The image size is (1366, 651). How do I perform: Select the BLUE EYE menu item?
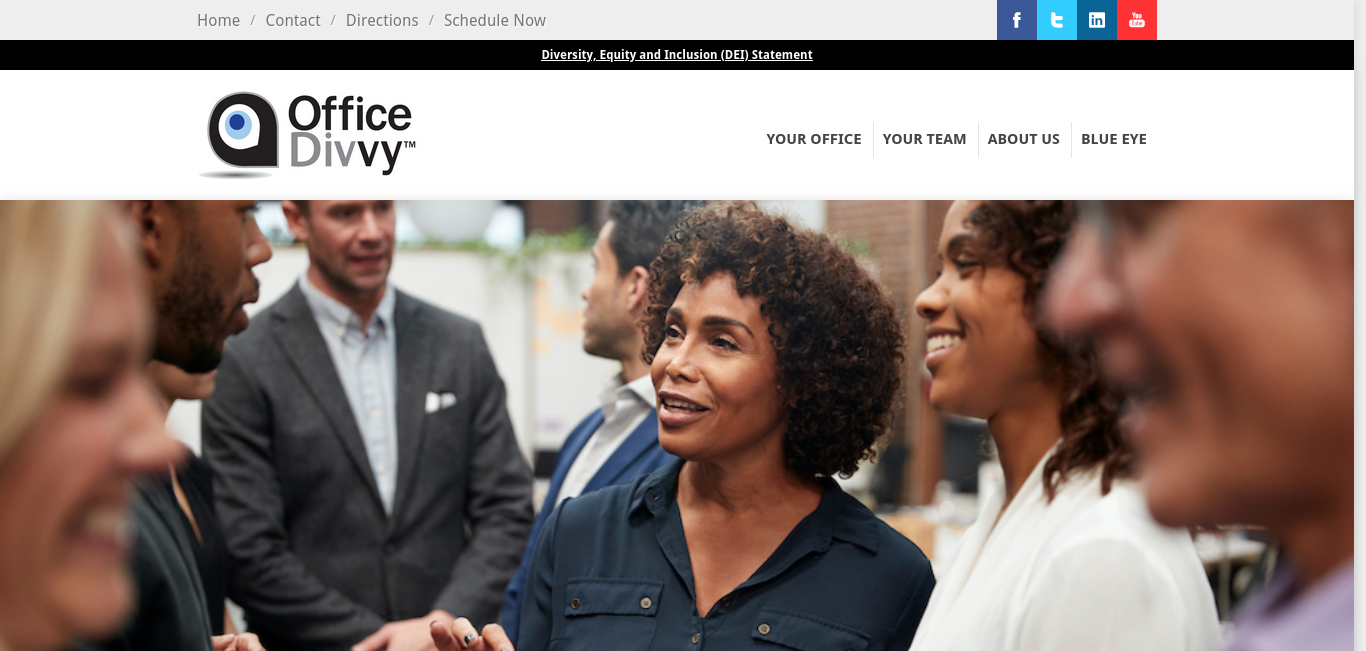point(1114,139)
